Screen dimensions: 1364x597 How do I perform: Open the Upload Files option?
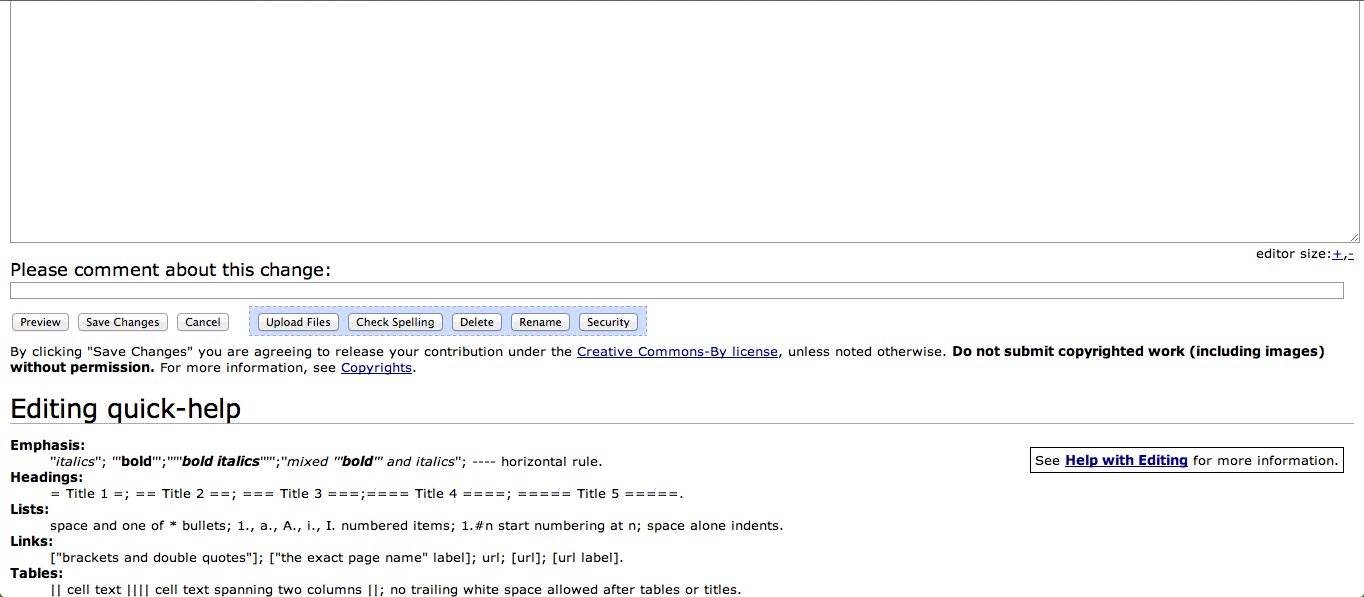pyautogui.click(x=298, y=322)
